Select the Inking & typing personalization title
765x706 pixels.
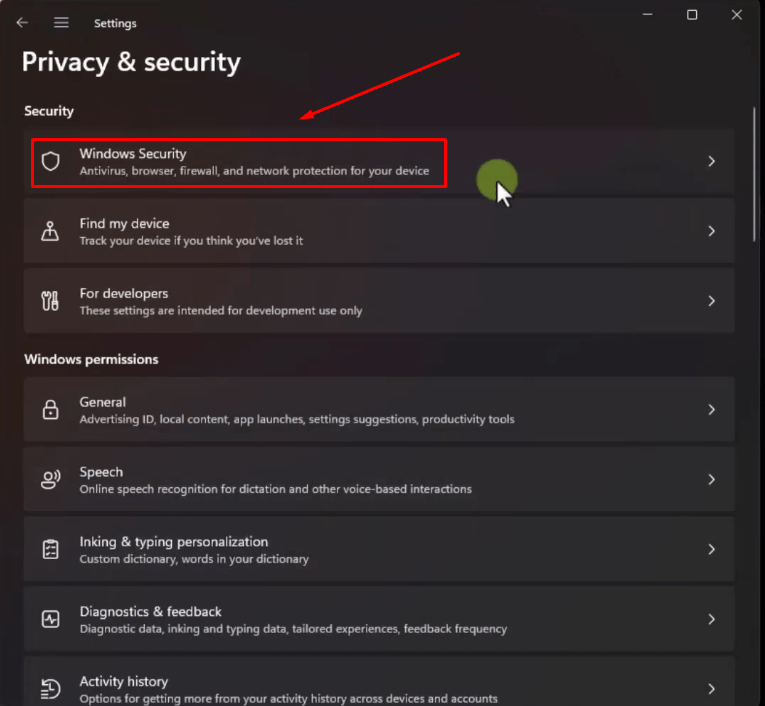(x=174, y=542)
